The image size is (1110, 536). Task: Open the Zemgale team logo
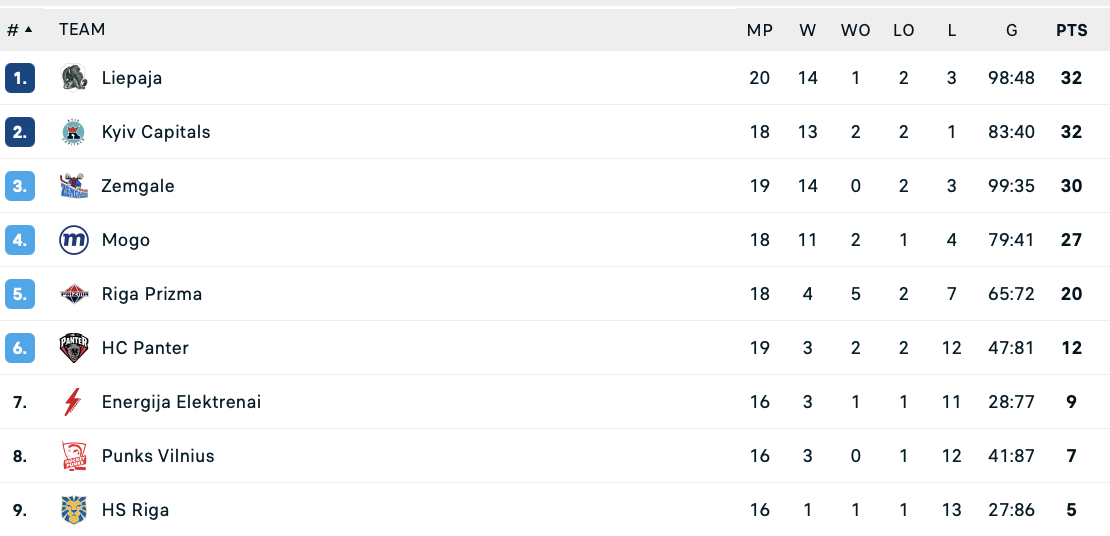[x=74, y=186]
